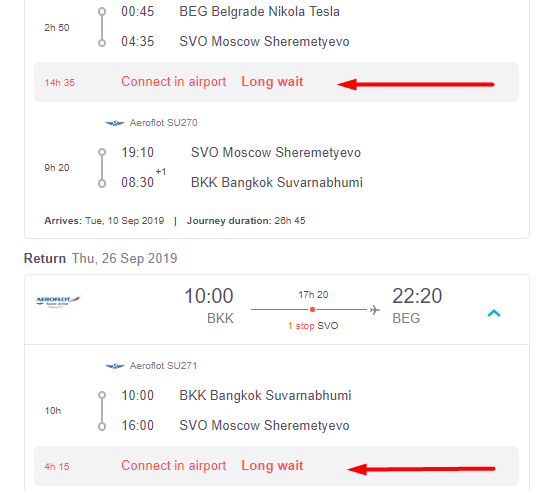Click the 1 stop SVO text
Screen dimensions: 553x490
coord(313,326)
